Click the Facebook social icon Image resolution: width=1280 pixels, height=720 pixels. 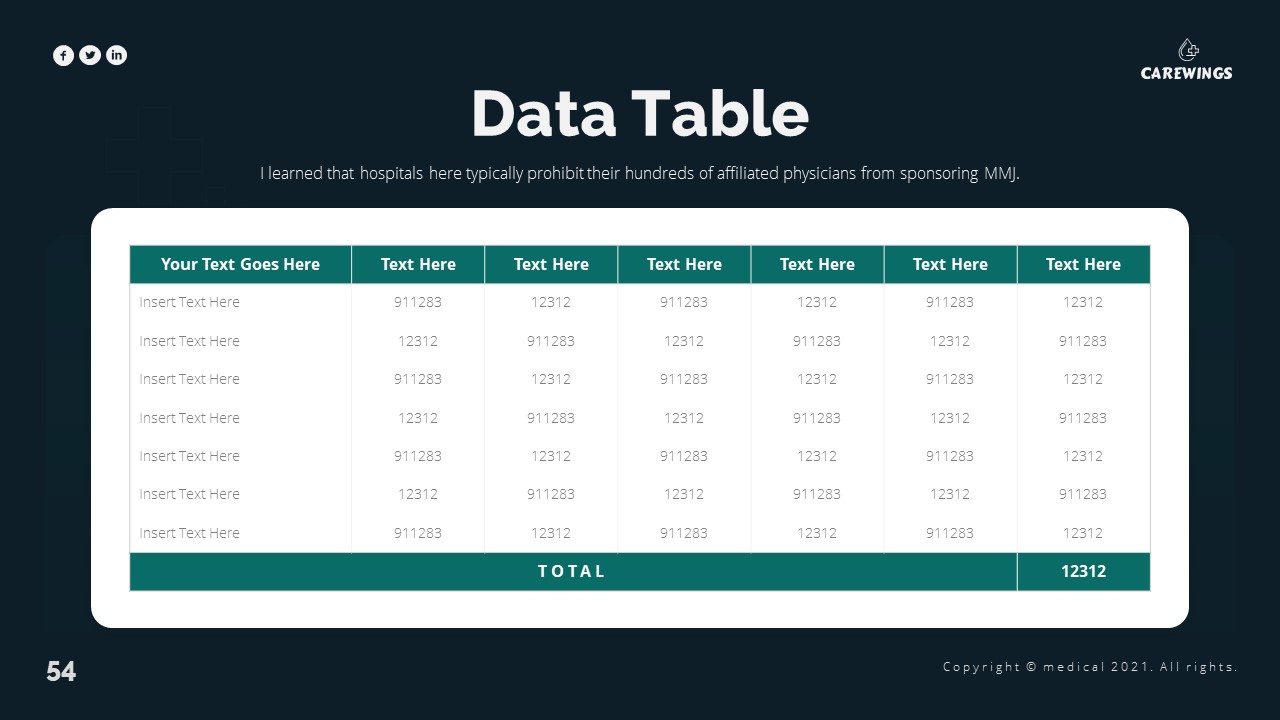[63, 56]
